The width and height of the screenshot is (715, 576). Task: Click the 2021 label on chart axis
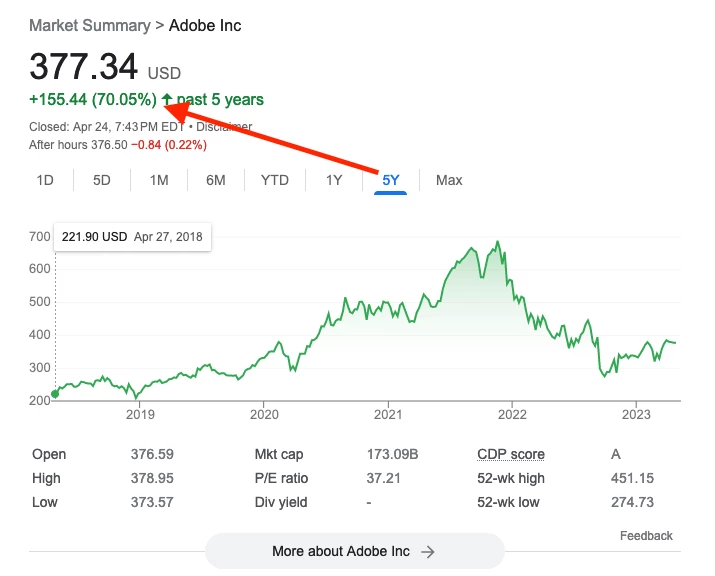click(388, 415)
